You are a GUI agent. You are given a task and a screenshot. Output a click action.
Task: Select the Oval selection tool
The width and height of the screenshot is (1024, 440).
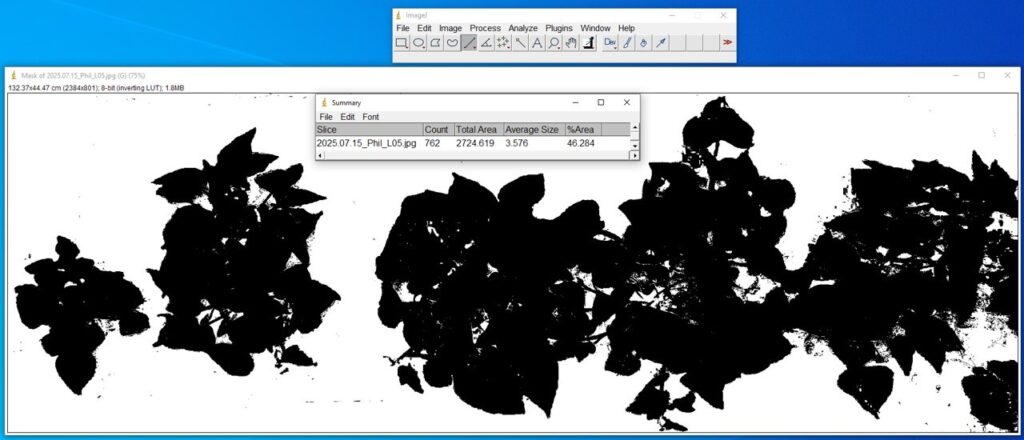point(419,43)
